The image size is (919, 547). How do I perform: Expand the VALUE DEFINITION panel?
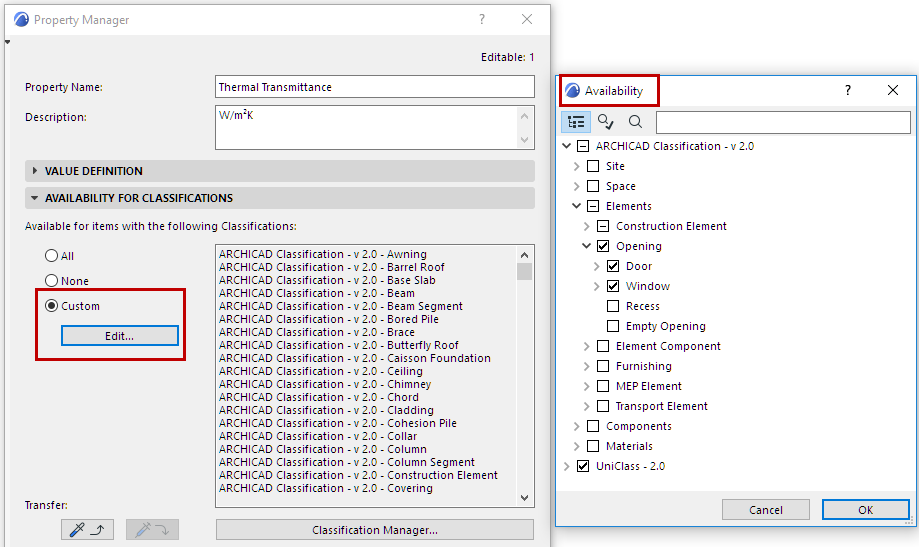[x=35, y=171]
